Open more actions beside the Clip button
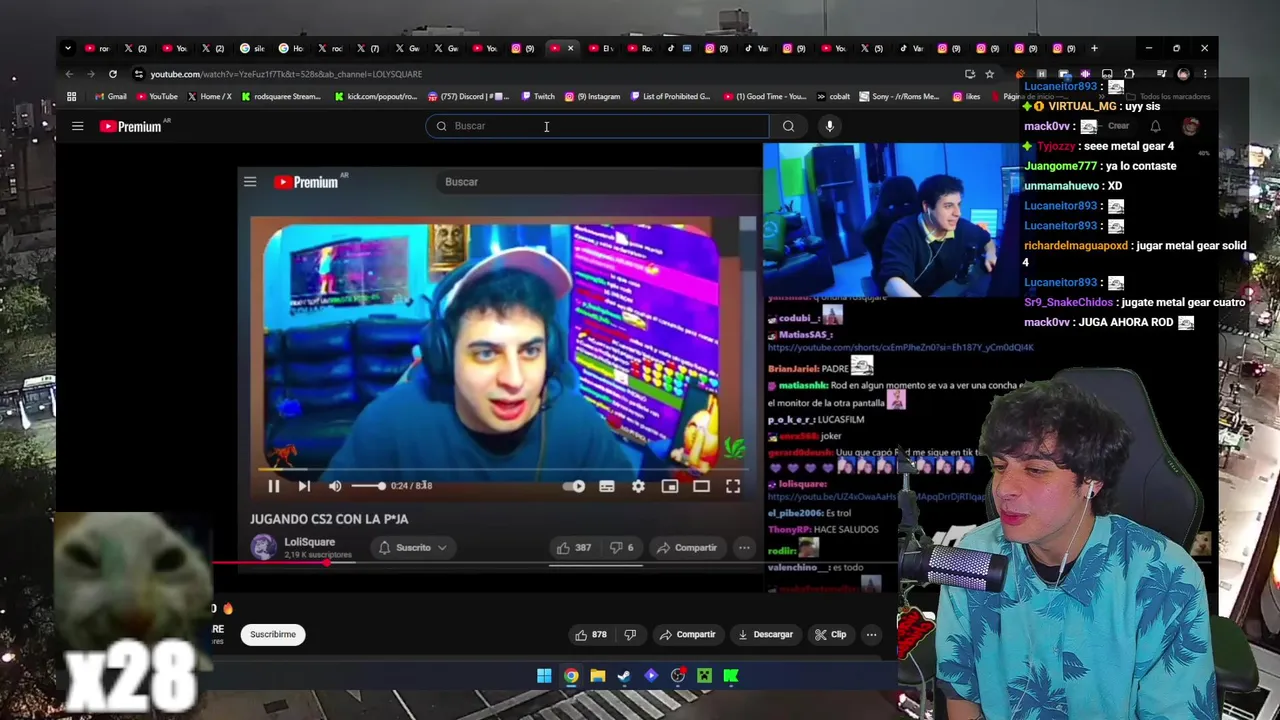1280x720 pixels. 871,635
